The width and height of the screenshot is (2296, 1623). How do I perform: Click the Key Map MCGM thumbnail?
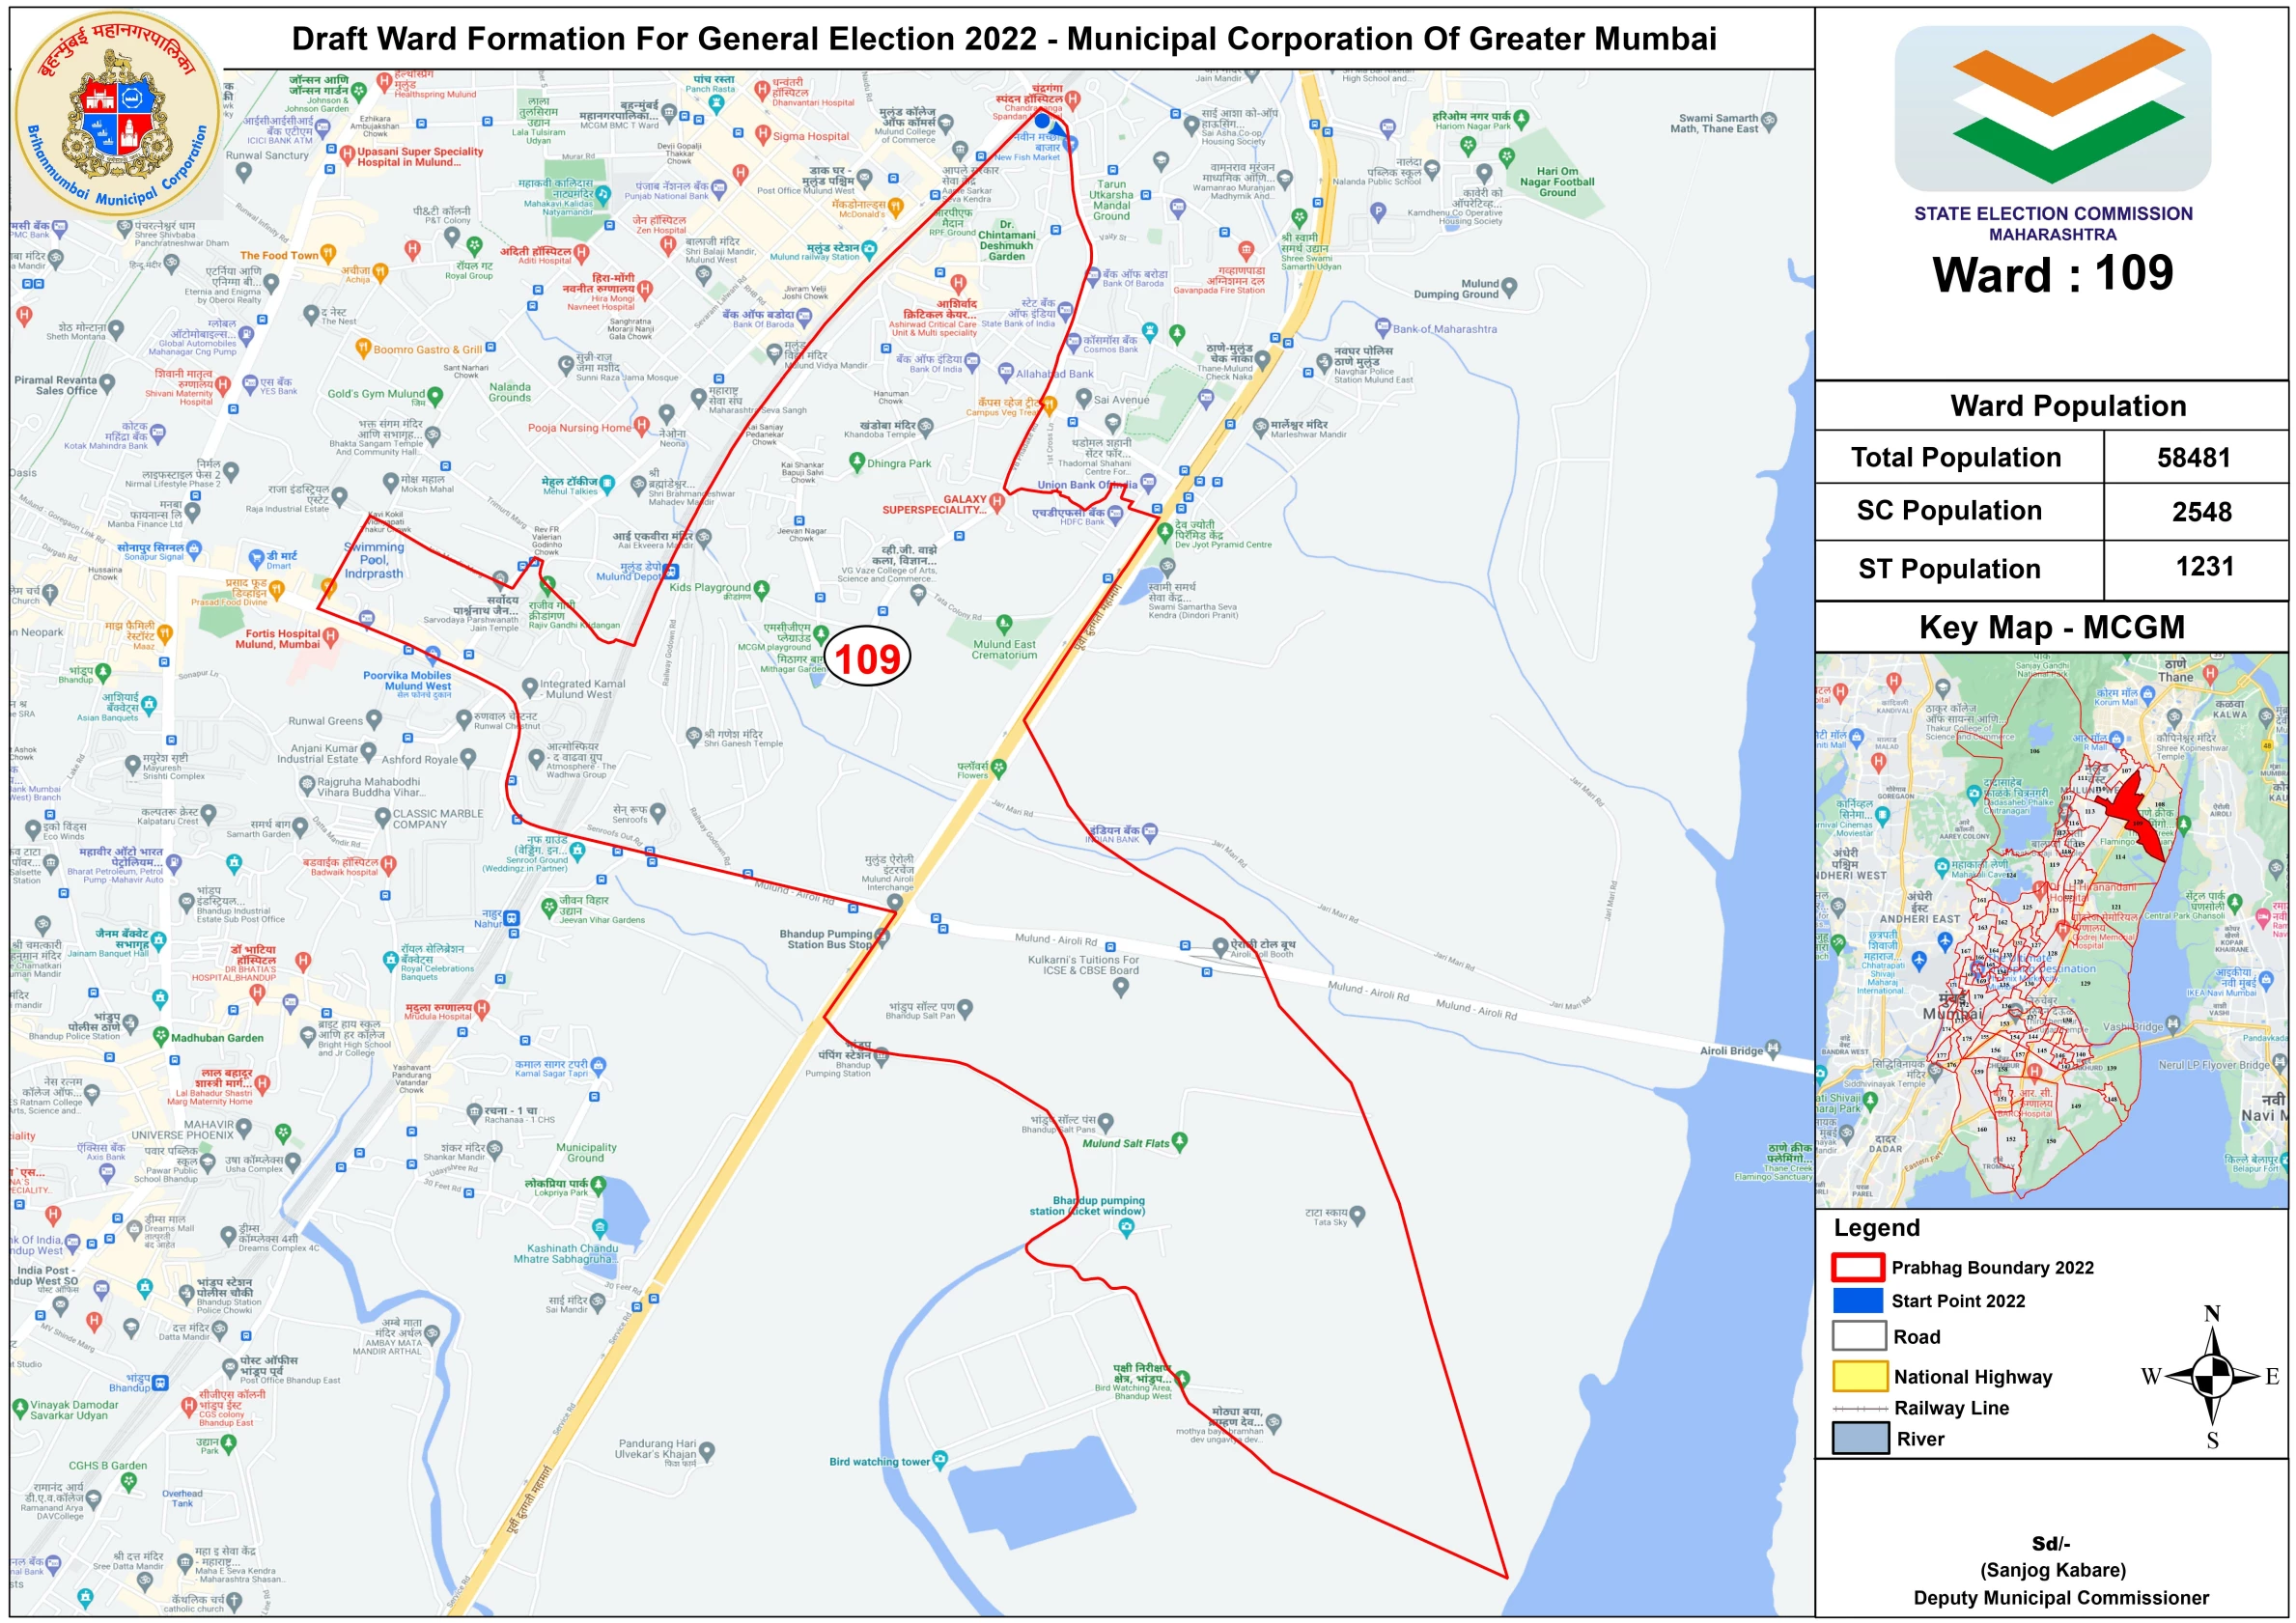coord(2051,929)
